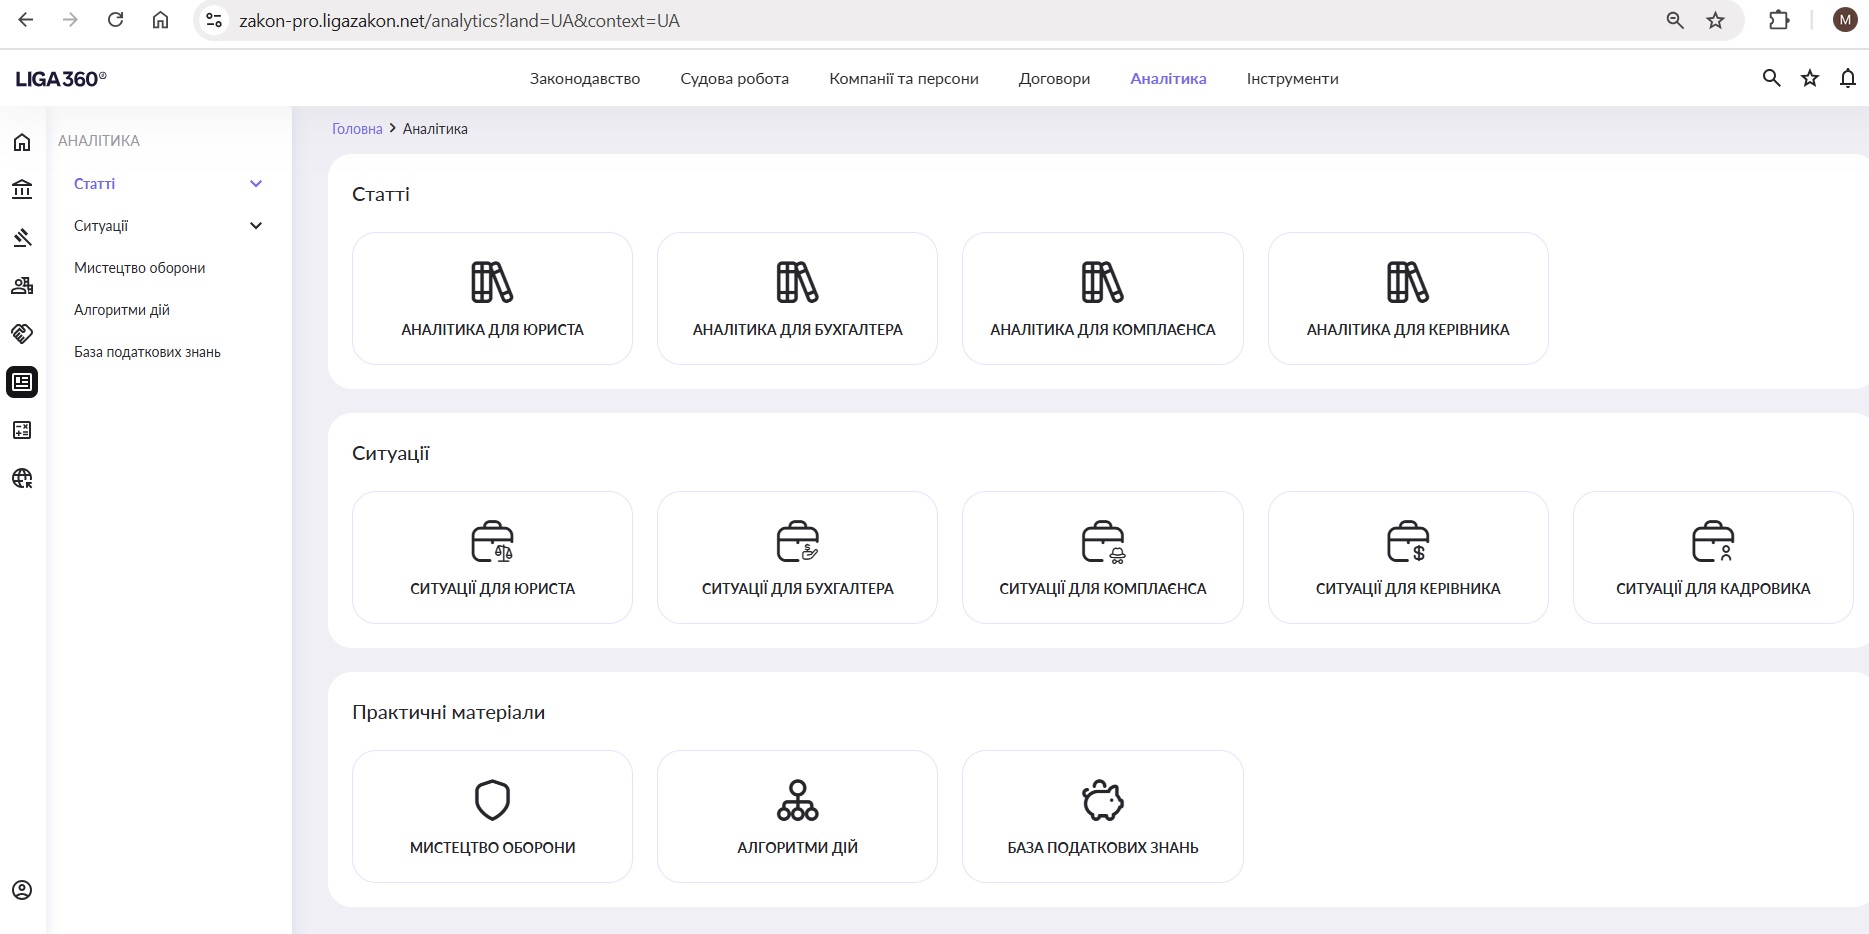Open the Законодавство menu item
The height and width of the screenshot is (934, 1869).
click(584, 79)
